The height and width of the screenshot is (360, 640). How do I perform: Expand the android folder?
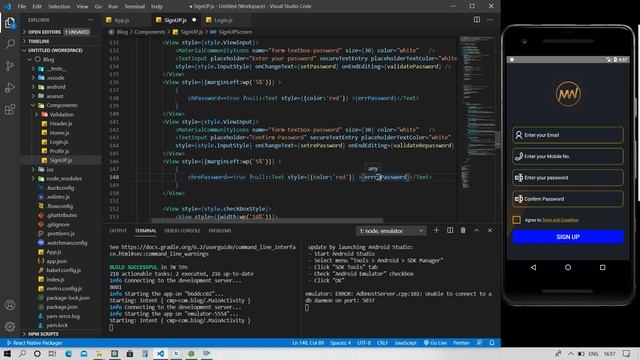(x=60, y=87)
